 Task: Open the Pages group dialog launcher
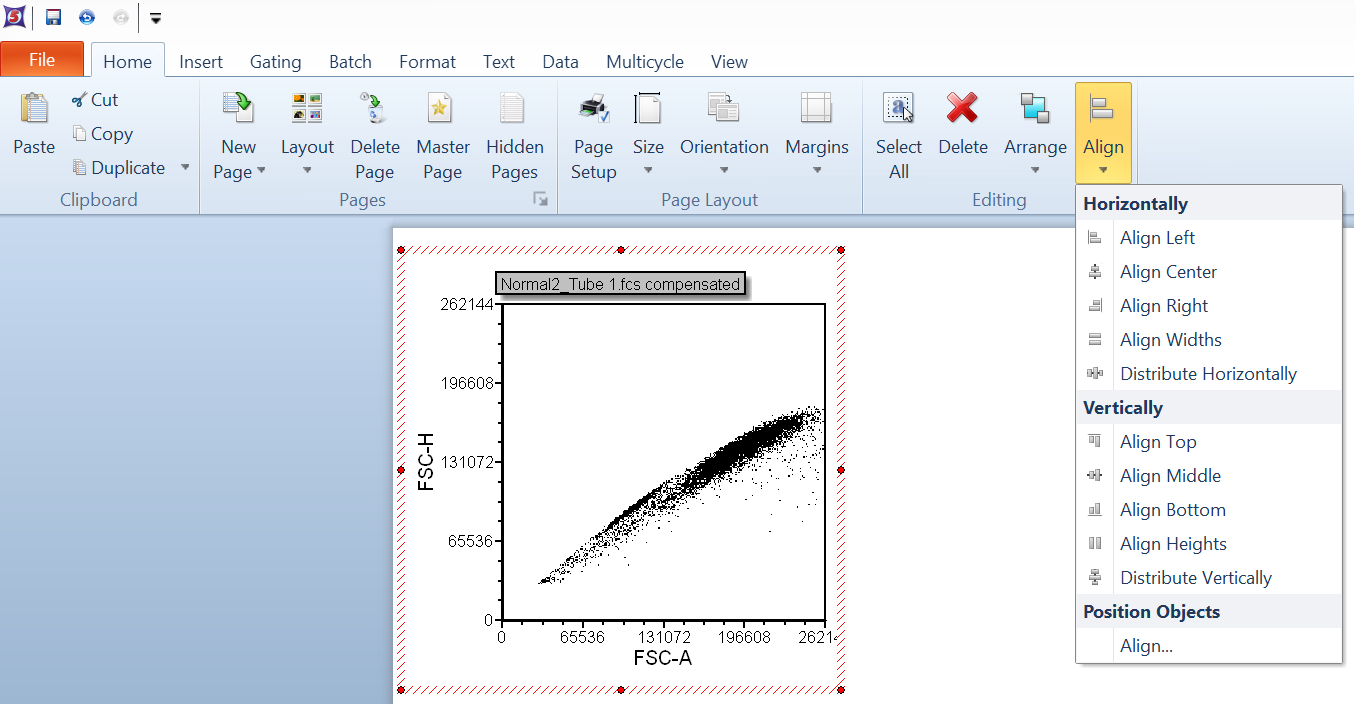click(541, 200)
